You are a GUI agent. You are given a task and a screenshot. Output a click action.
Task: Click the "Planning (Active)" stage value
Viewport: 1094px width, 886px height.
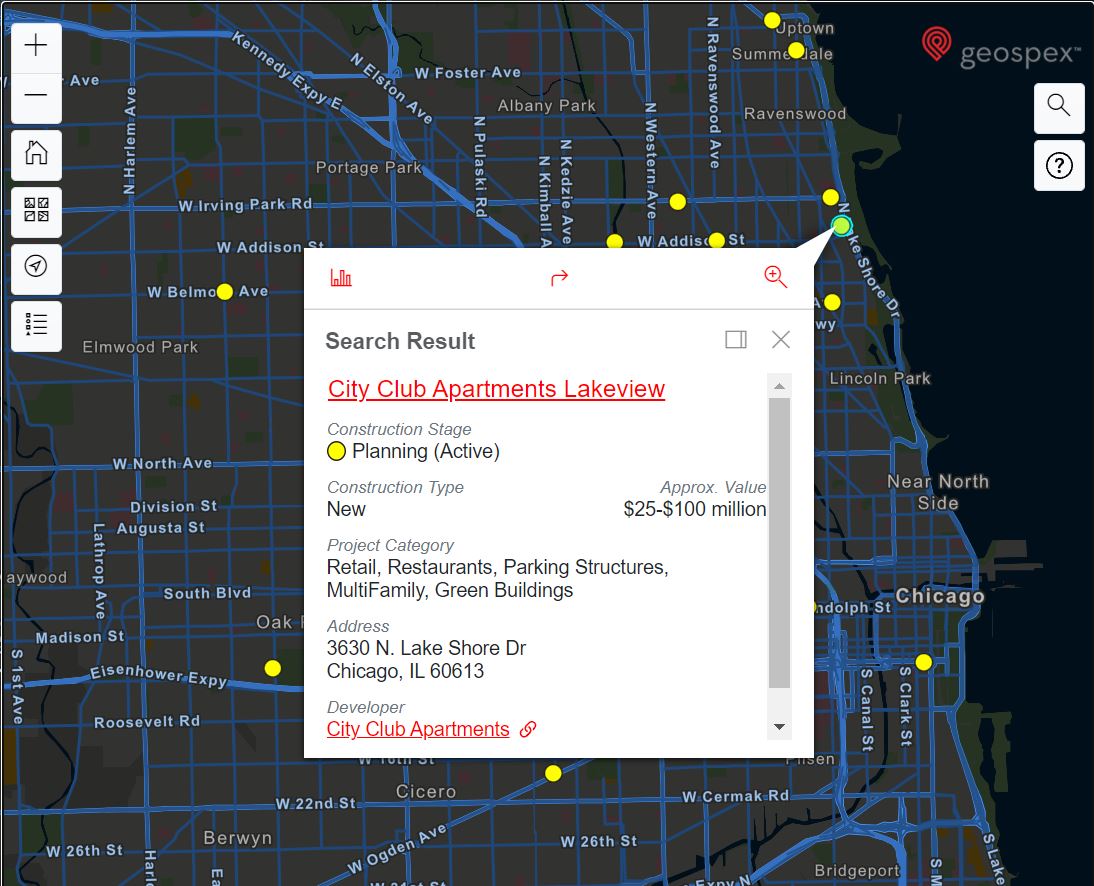426,451
